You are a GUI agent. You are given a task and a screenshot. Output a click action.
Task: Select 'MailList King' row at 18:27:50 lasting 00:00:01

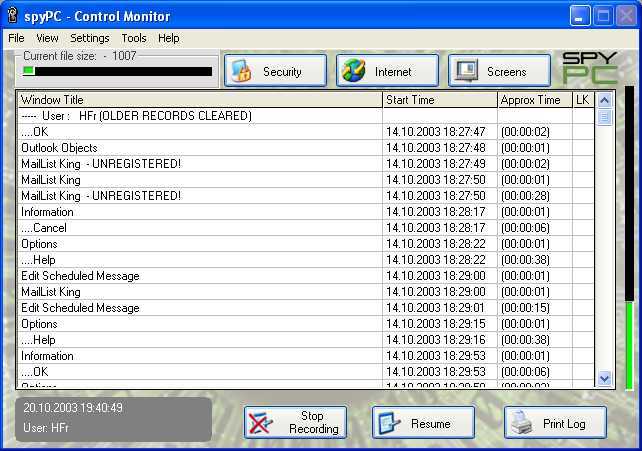pyautogui.click(x=306, y=180)
